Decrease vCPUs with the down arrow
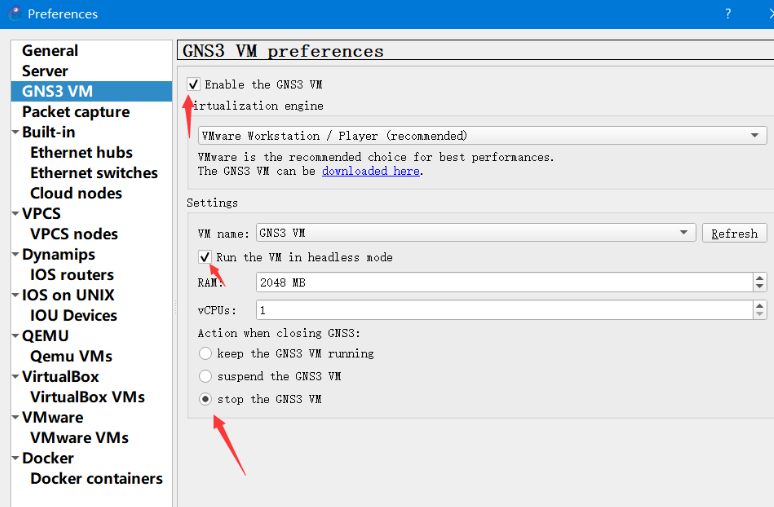 760,314
